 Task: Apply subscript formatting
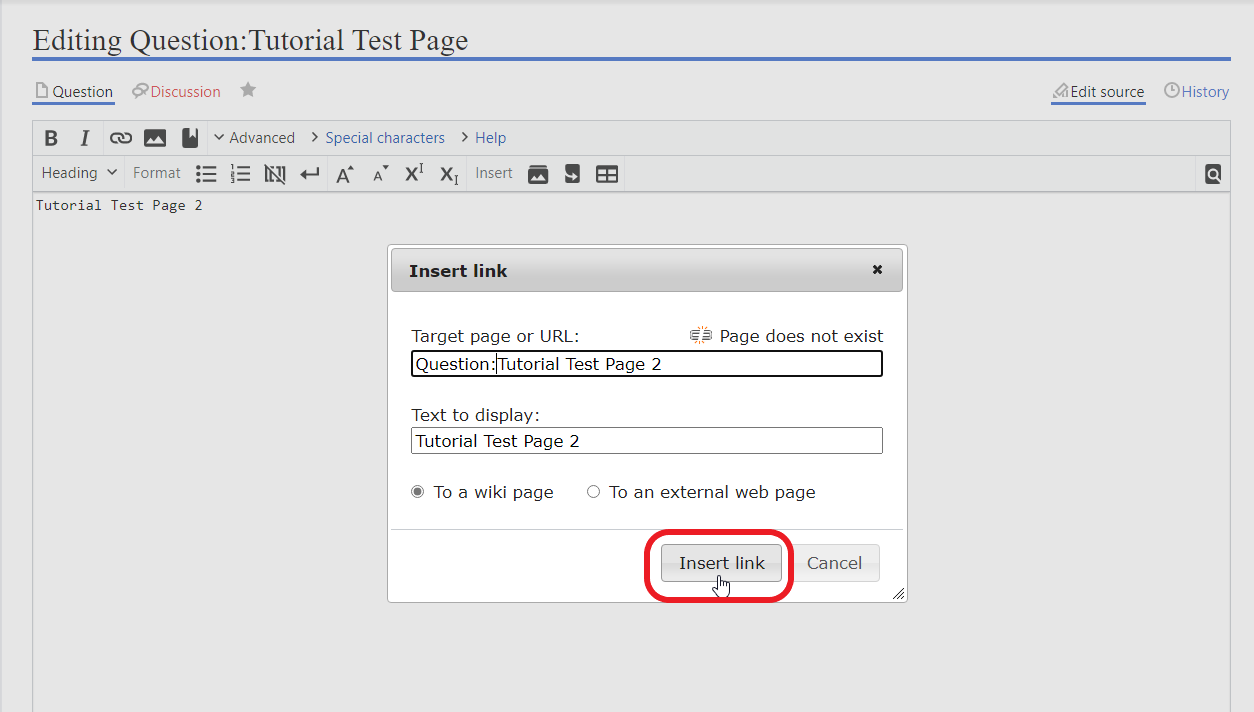449,174
